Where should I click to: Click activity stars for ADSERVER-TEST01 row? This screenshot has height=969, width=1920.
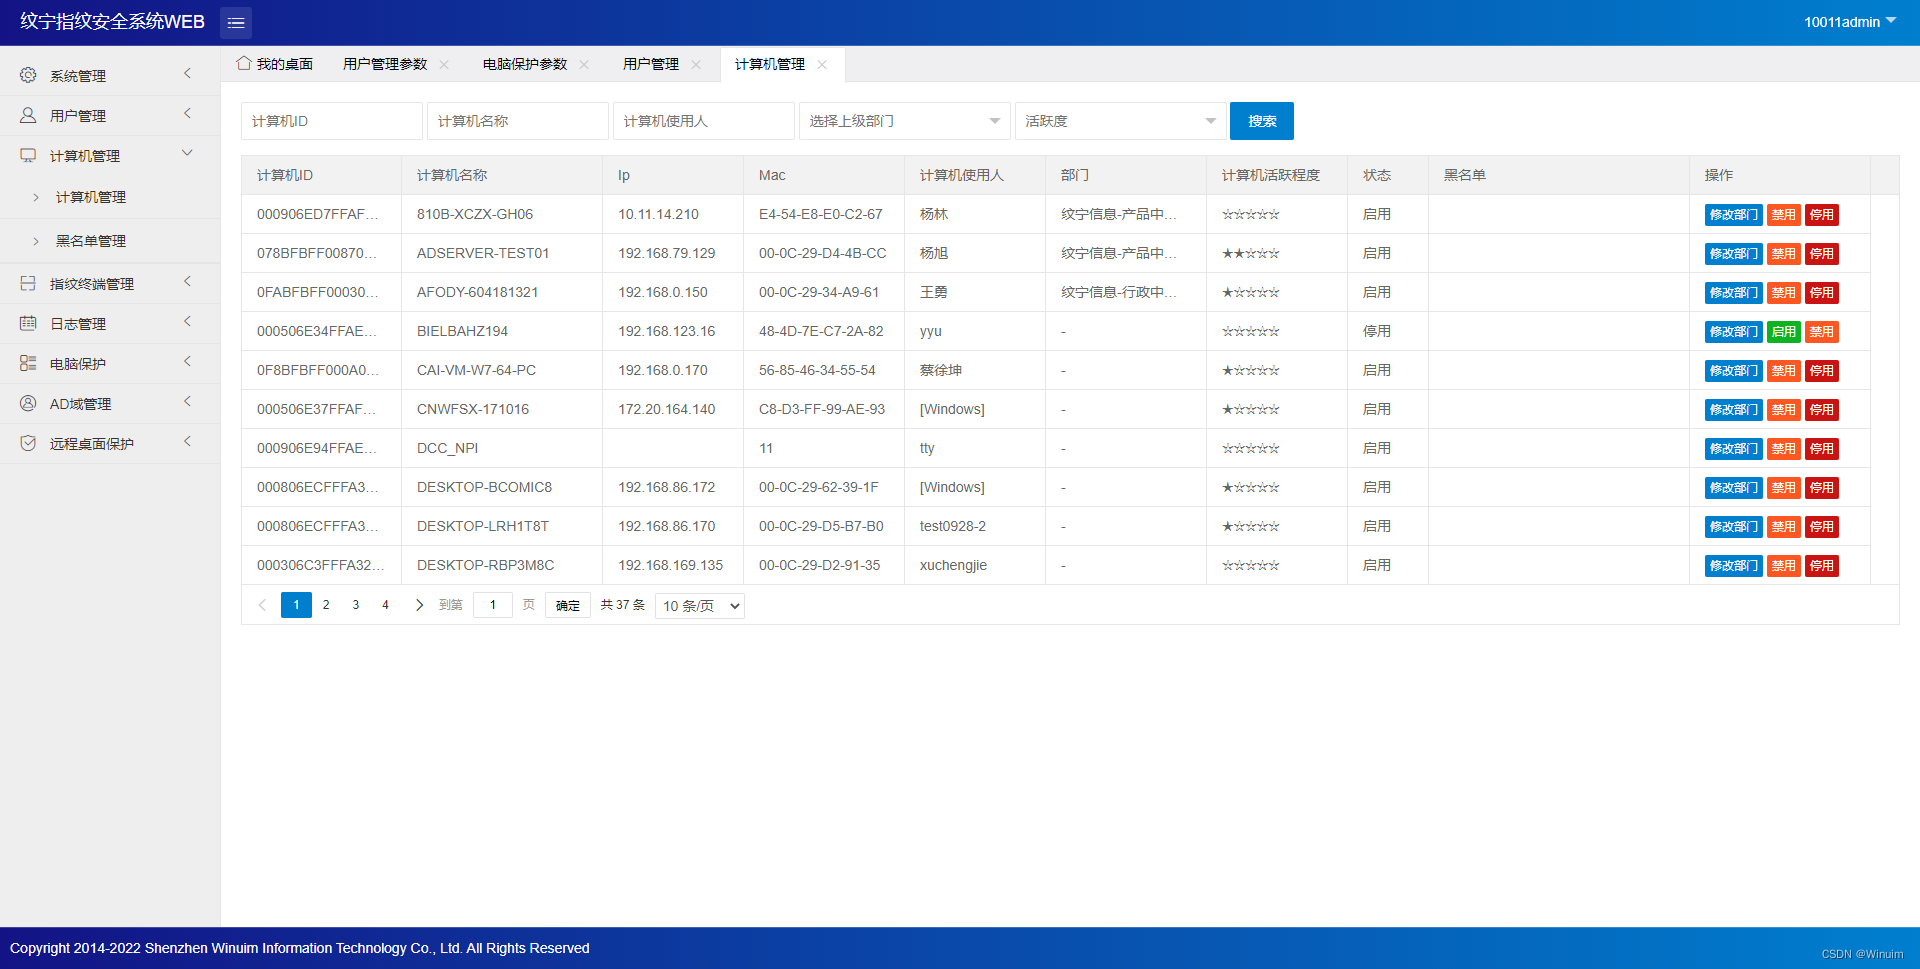1251,254
